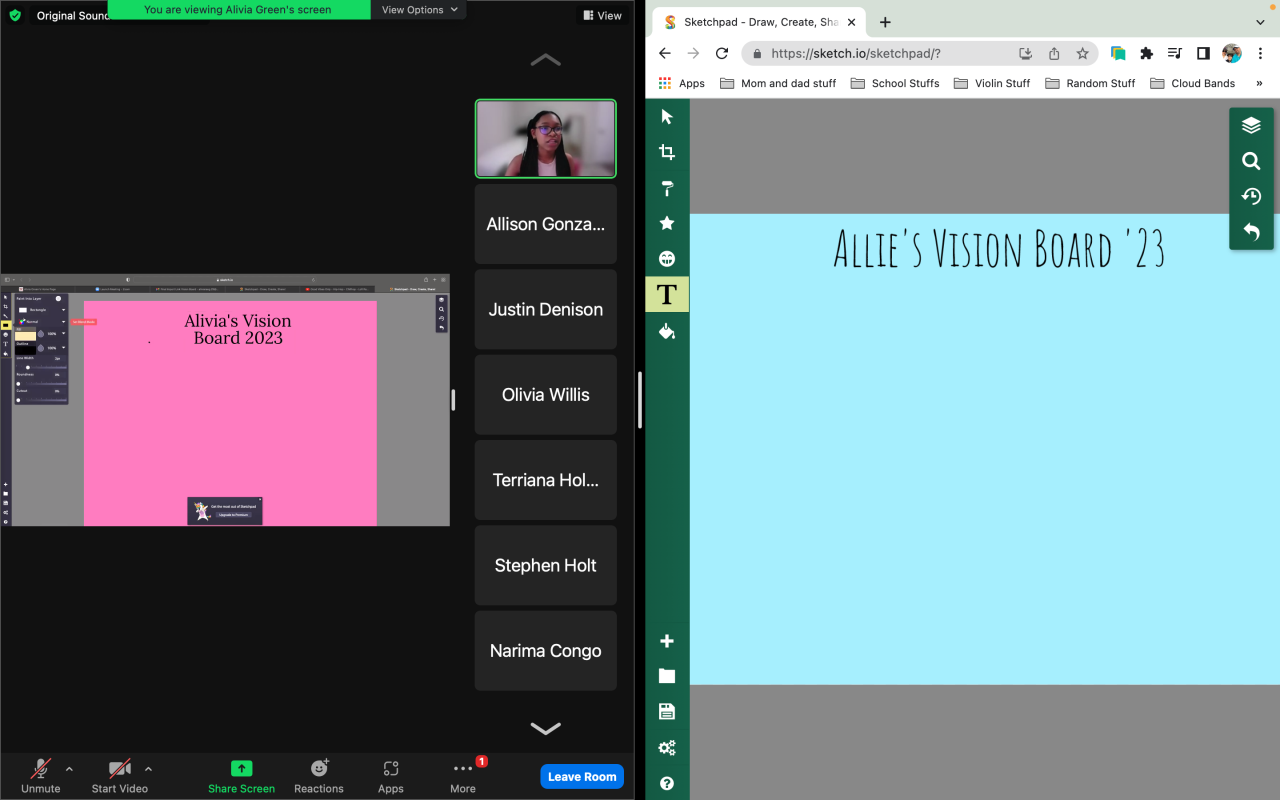Click the share icon in the address bar
This screenshot has width=1280, height=800.
1054,54
